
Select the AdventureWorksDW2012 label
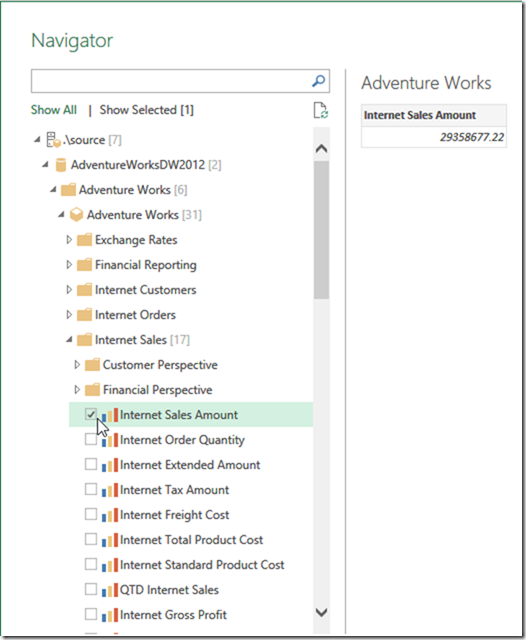[x=138, y=165]
